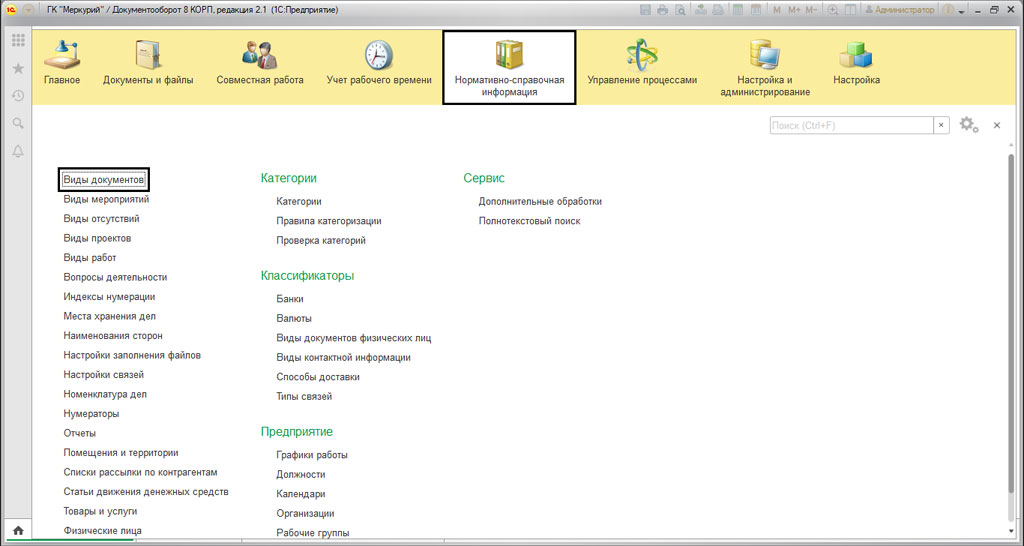Click the magnifier search icon in sidebar

point(17,123)
